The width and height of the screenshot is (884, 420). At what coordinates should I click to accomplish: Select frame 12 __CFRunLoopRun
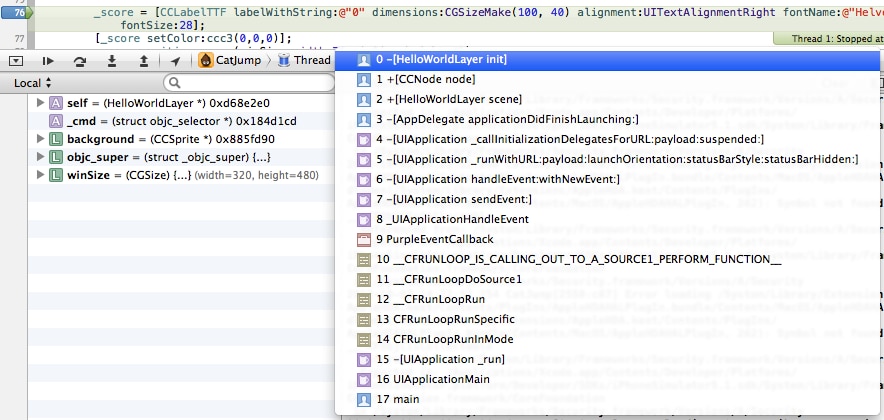pos(607,299)
